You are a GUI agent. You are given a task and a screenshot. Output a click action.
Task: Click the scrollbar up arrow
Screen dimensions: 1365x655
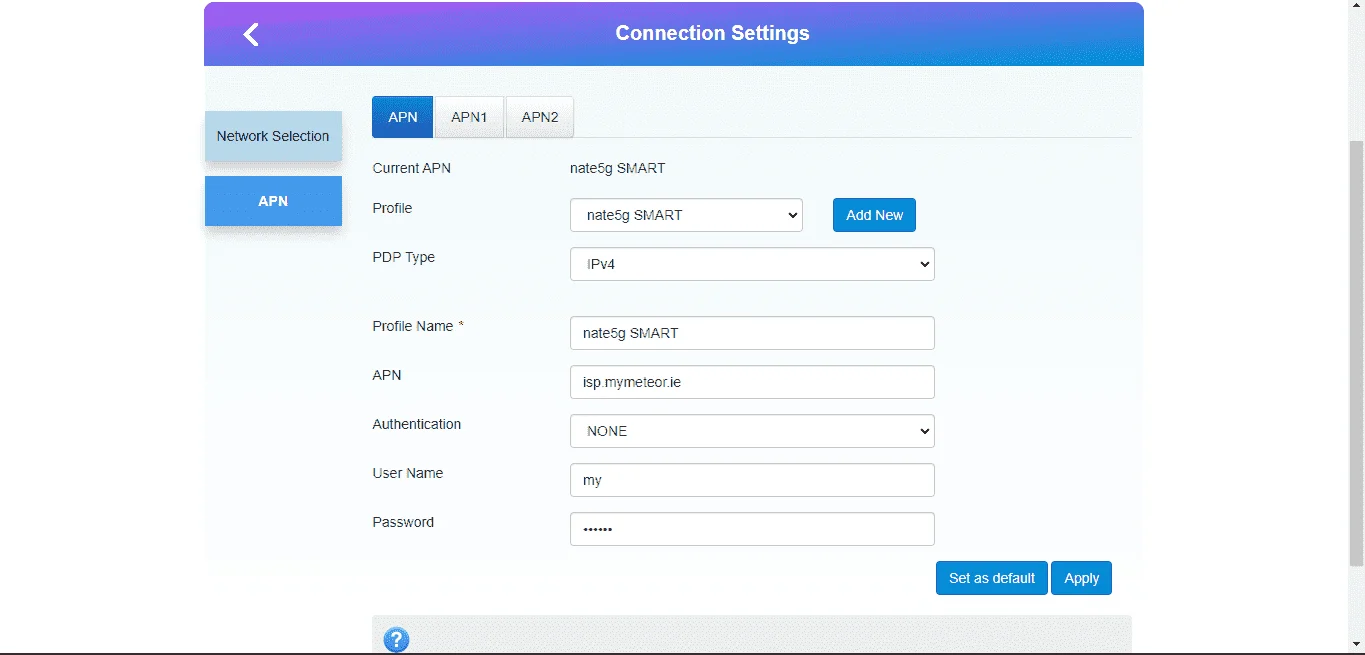click(x=1356, y=8)
